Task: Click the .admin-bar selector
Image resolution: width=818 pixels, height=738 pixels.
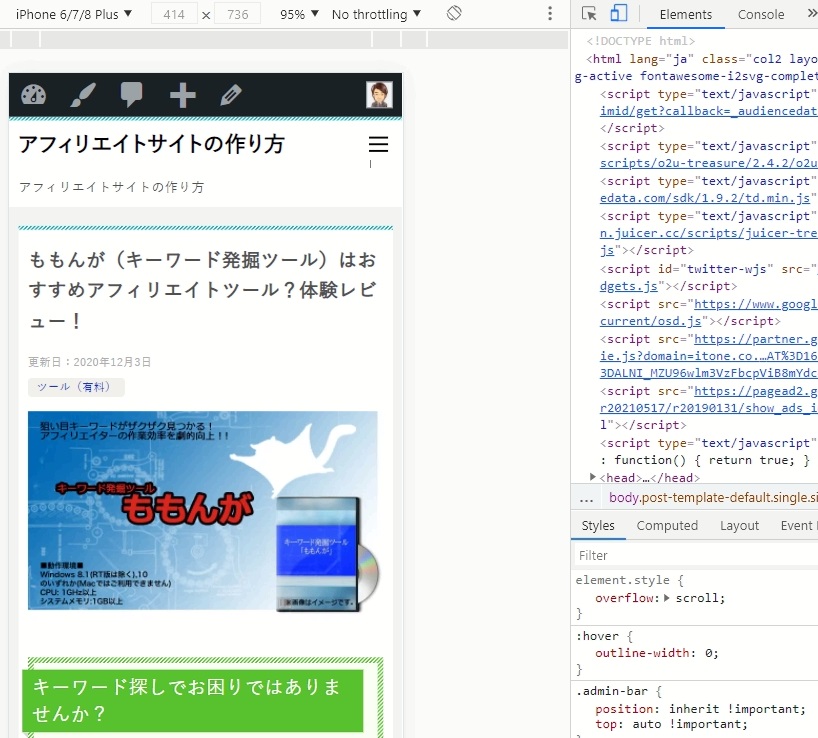Action: point(611,691)
